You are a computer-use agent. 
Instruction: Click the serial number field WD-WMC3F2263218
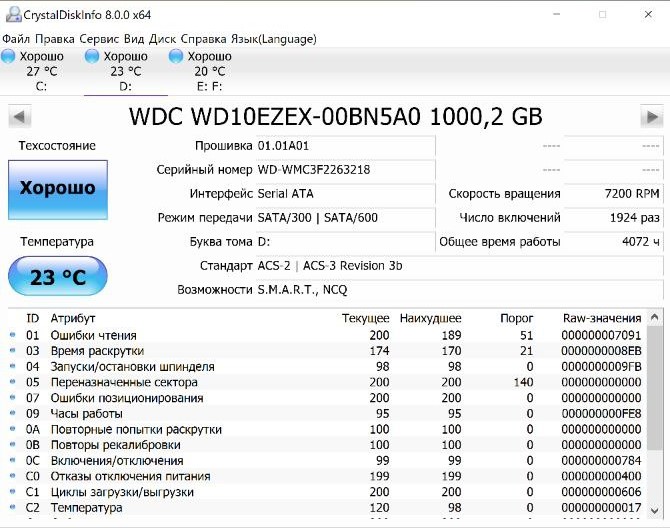(x=345, y=170)
